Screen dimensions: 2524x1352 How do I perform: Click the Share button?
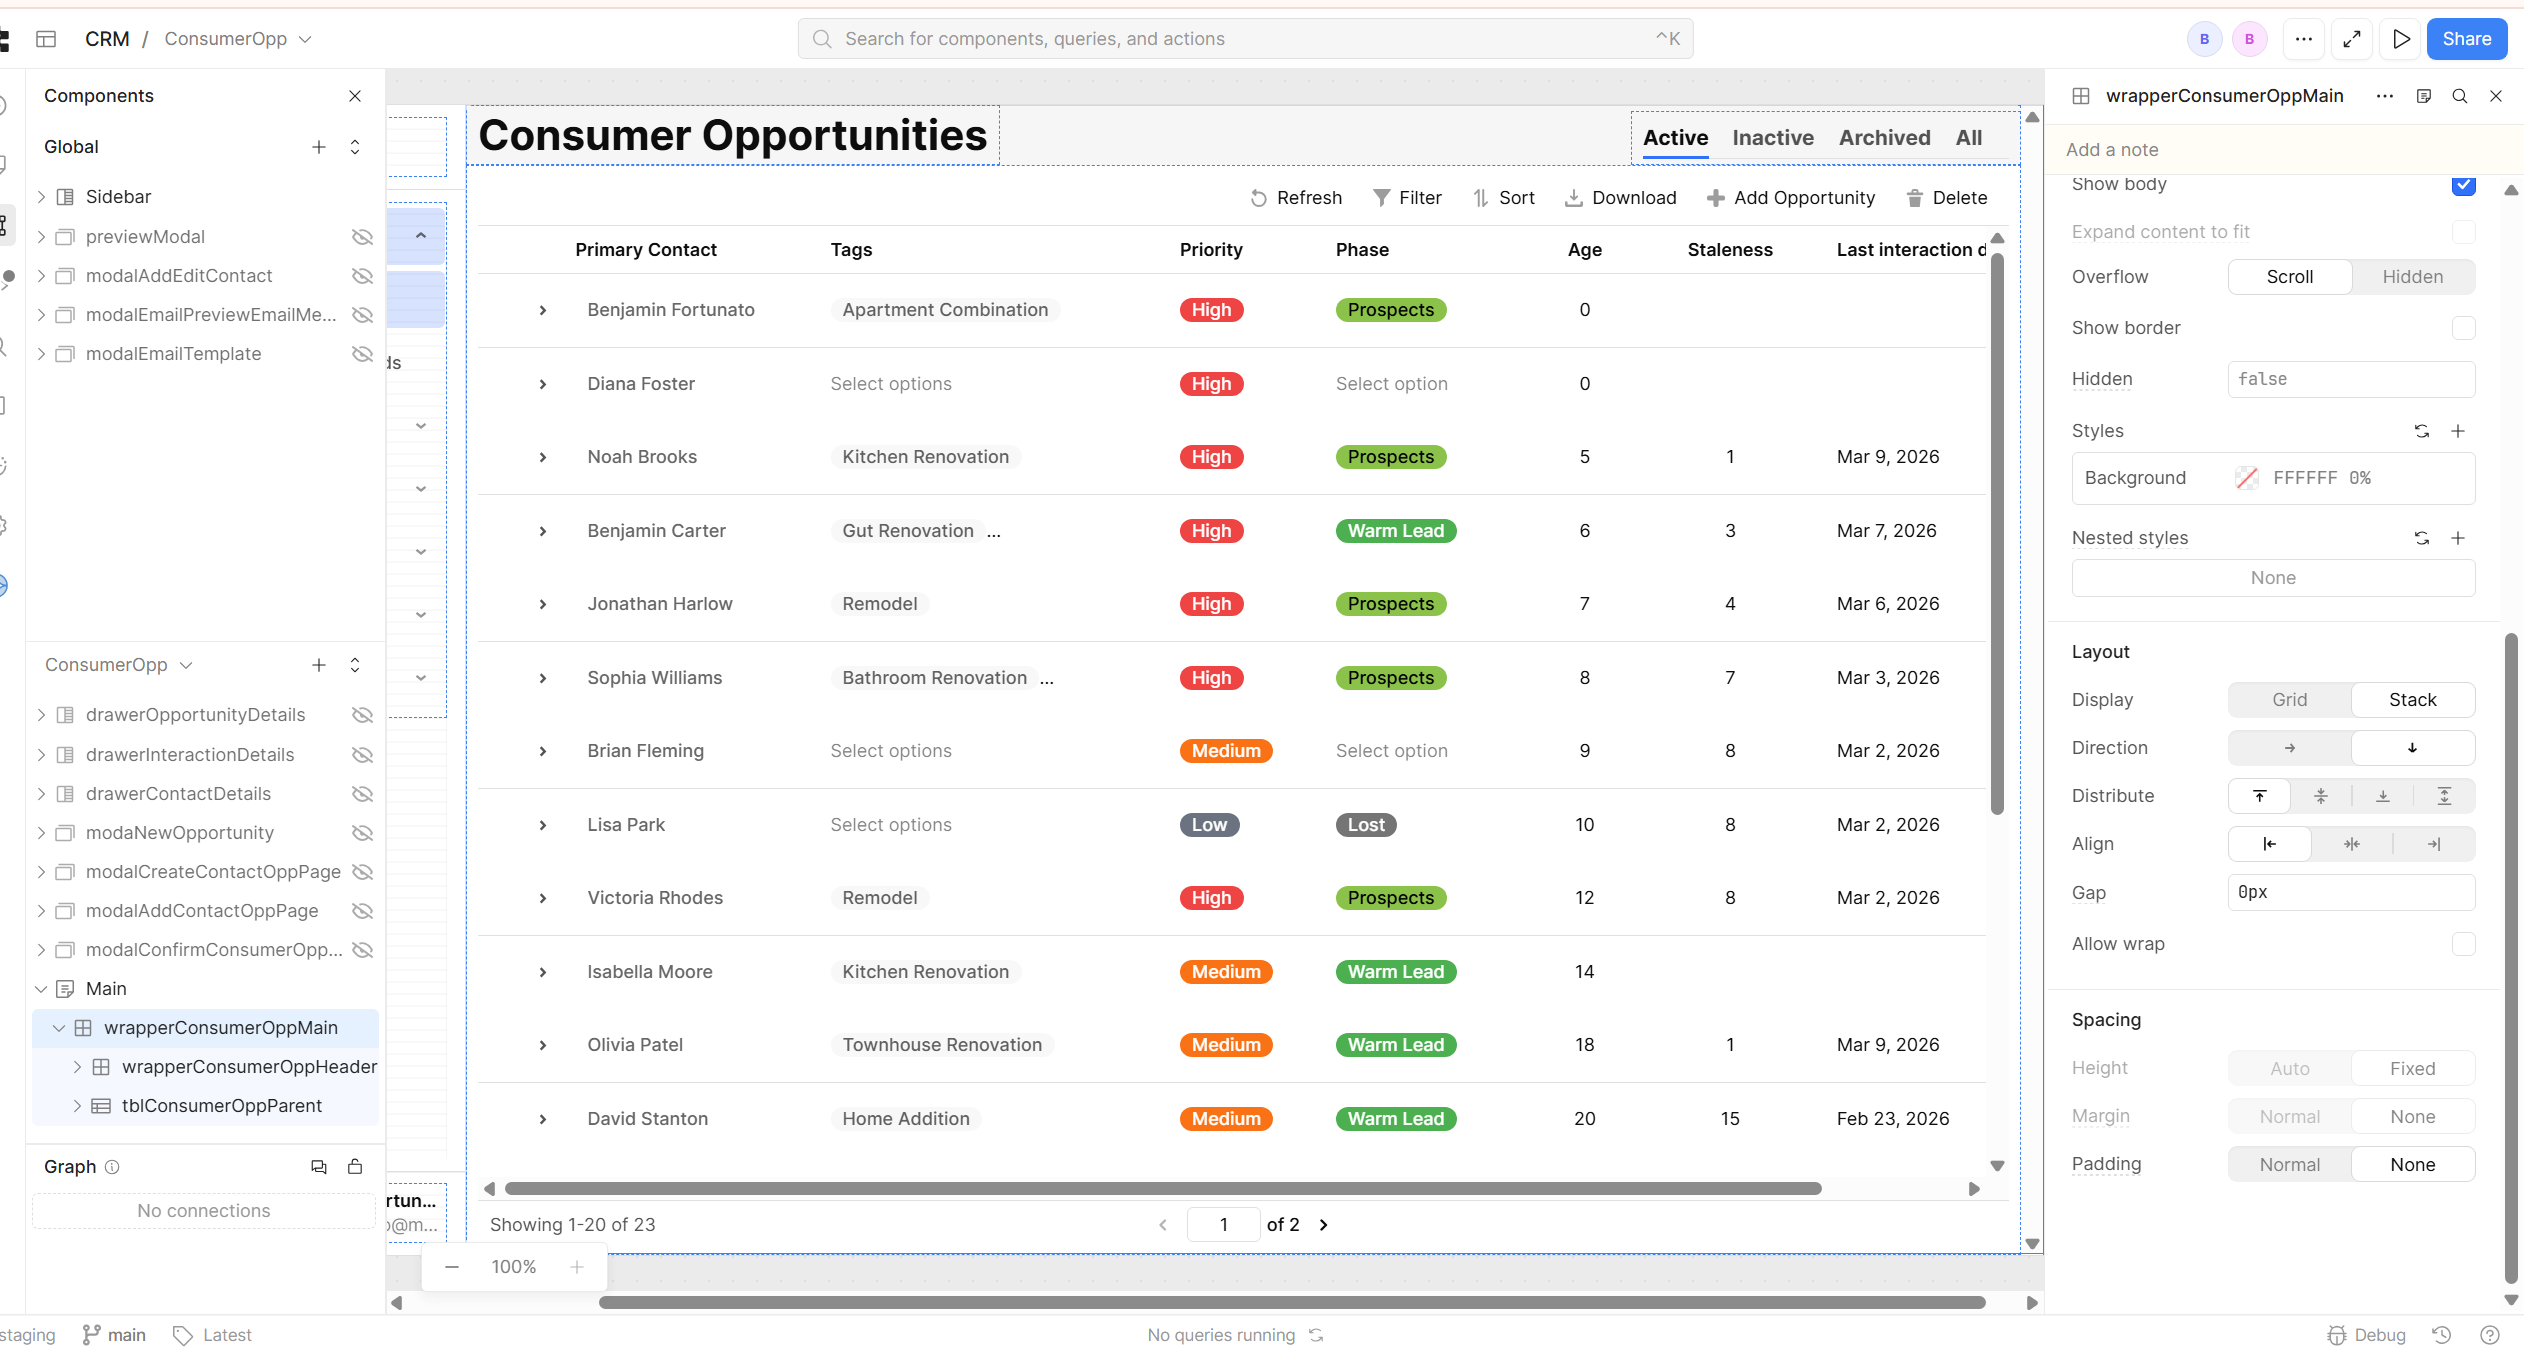(2466, 39)
